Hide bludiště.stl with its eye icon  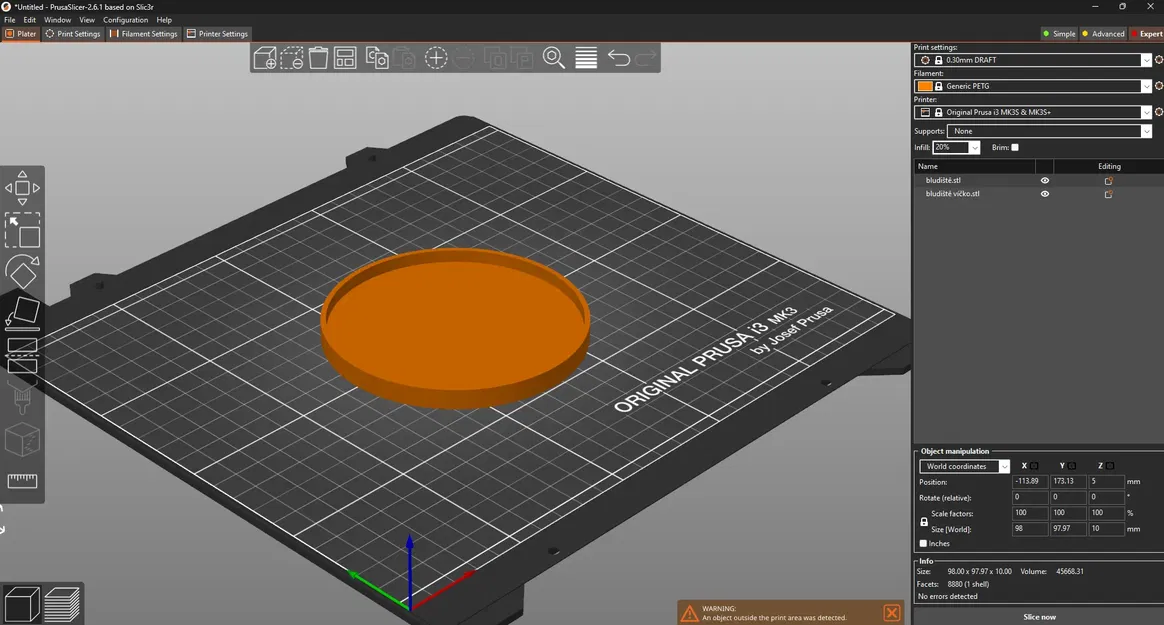click(x=1045, y=181)
